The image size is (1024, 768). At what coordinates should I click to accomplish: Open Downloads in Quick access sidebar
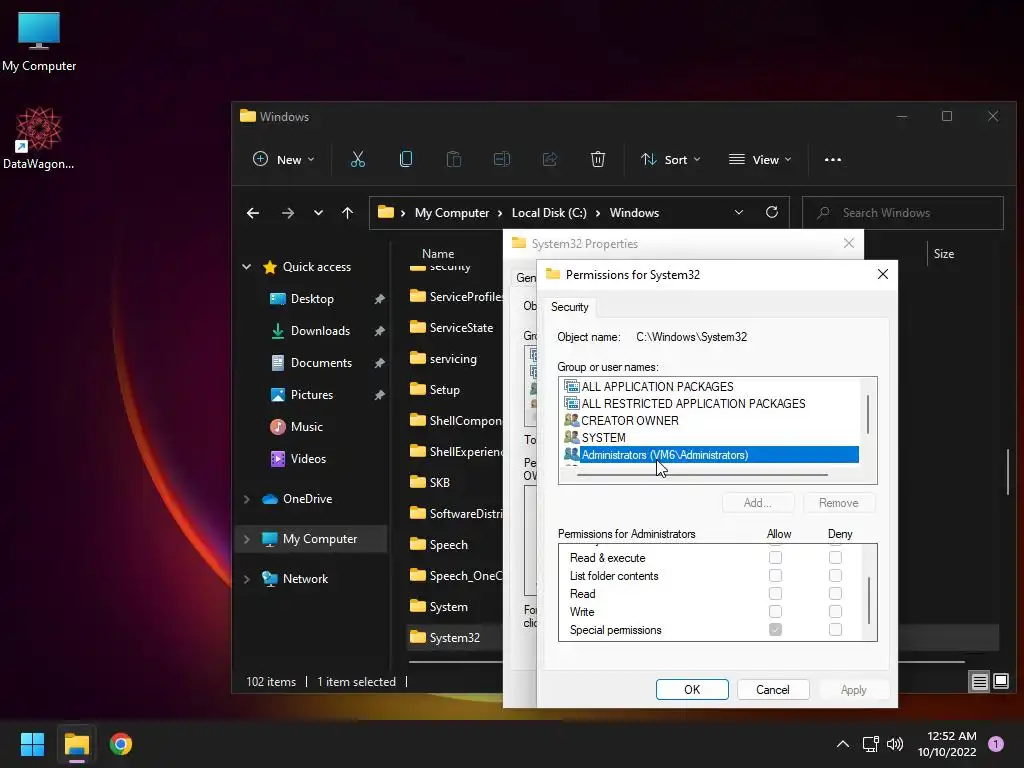[x=320, y=330]
